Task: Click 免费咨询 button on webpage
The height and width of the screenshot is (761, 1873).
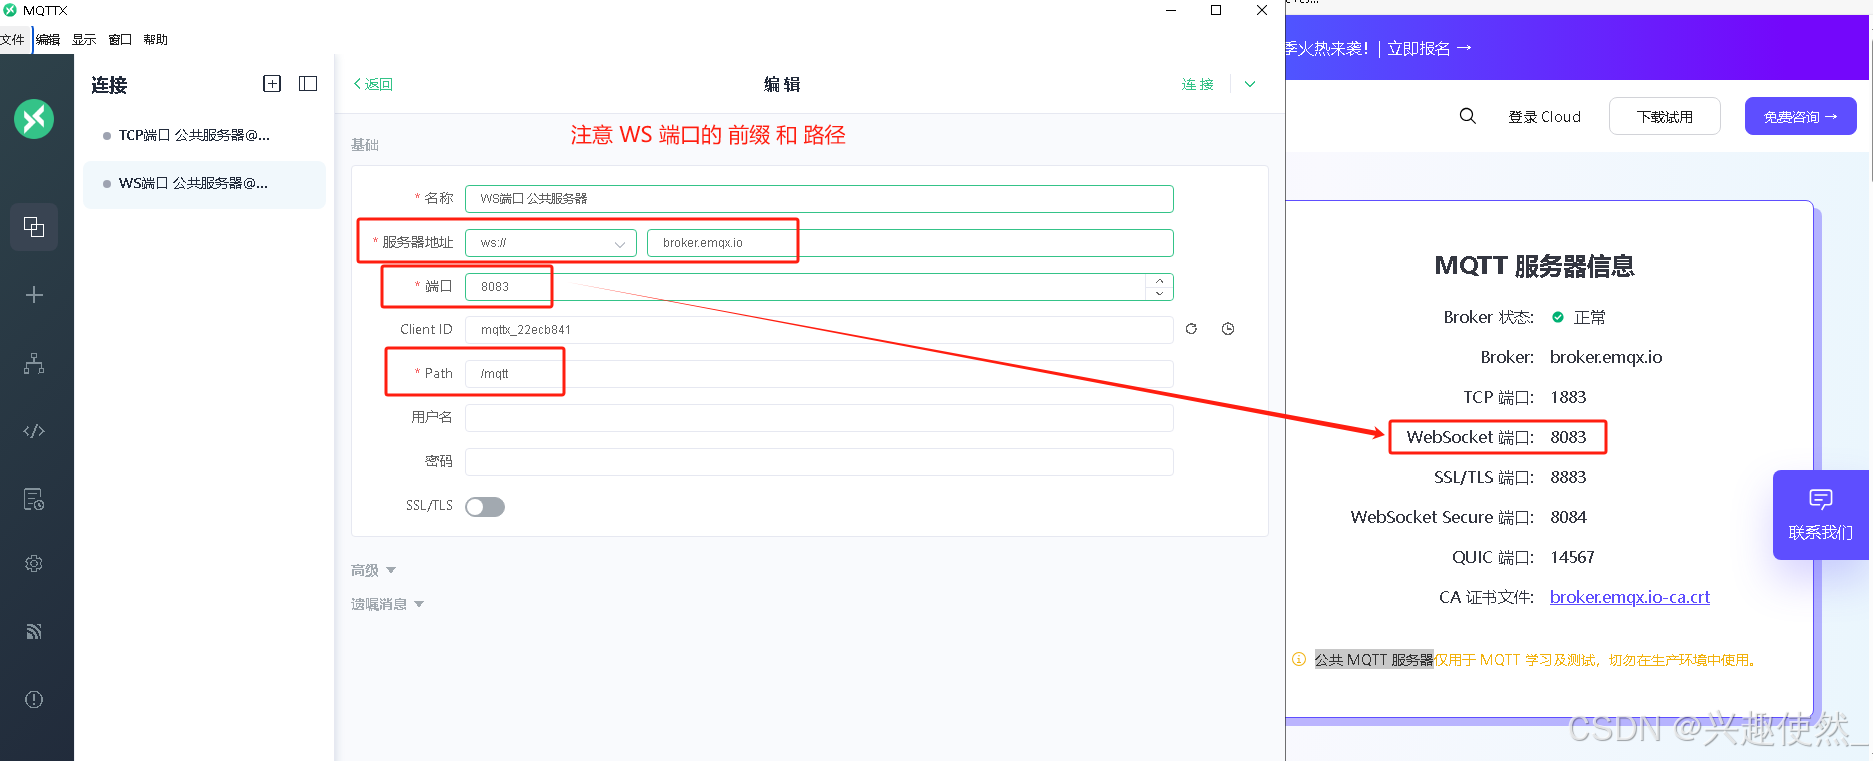Action: point(1801,116)
